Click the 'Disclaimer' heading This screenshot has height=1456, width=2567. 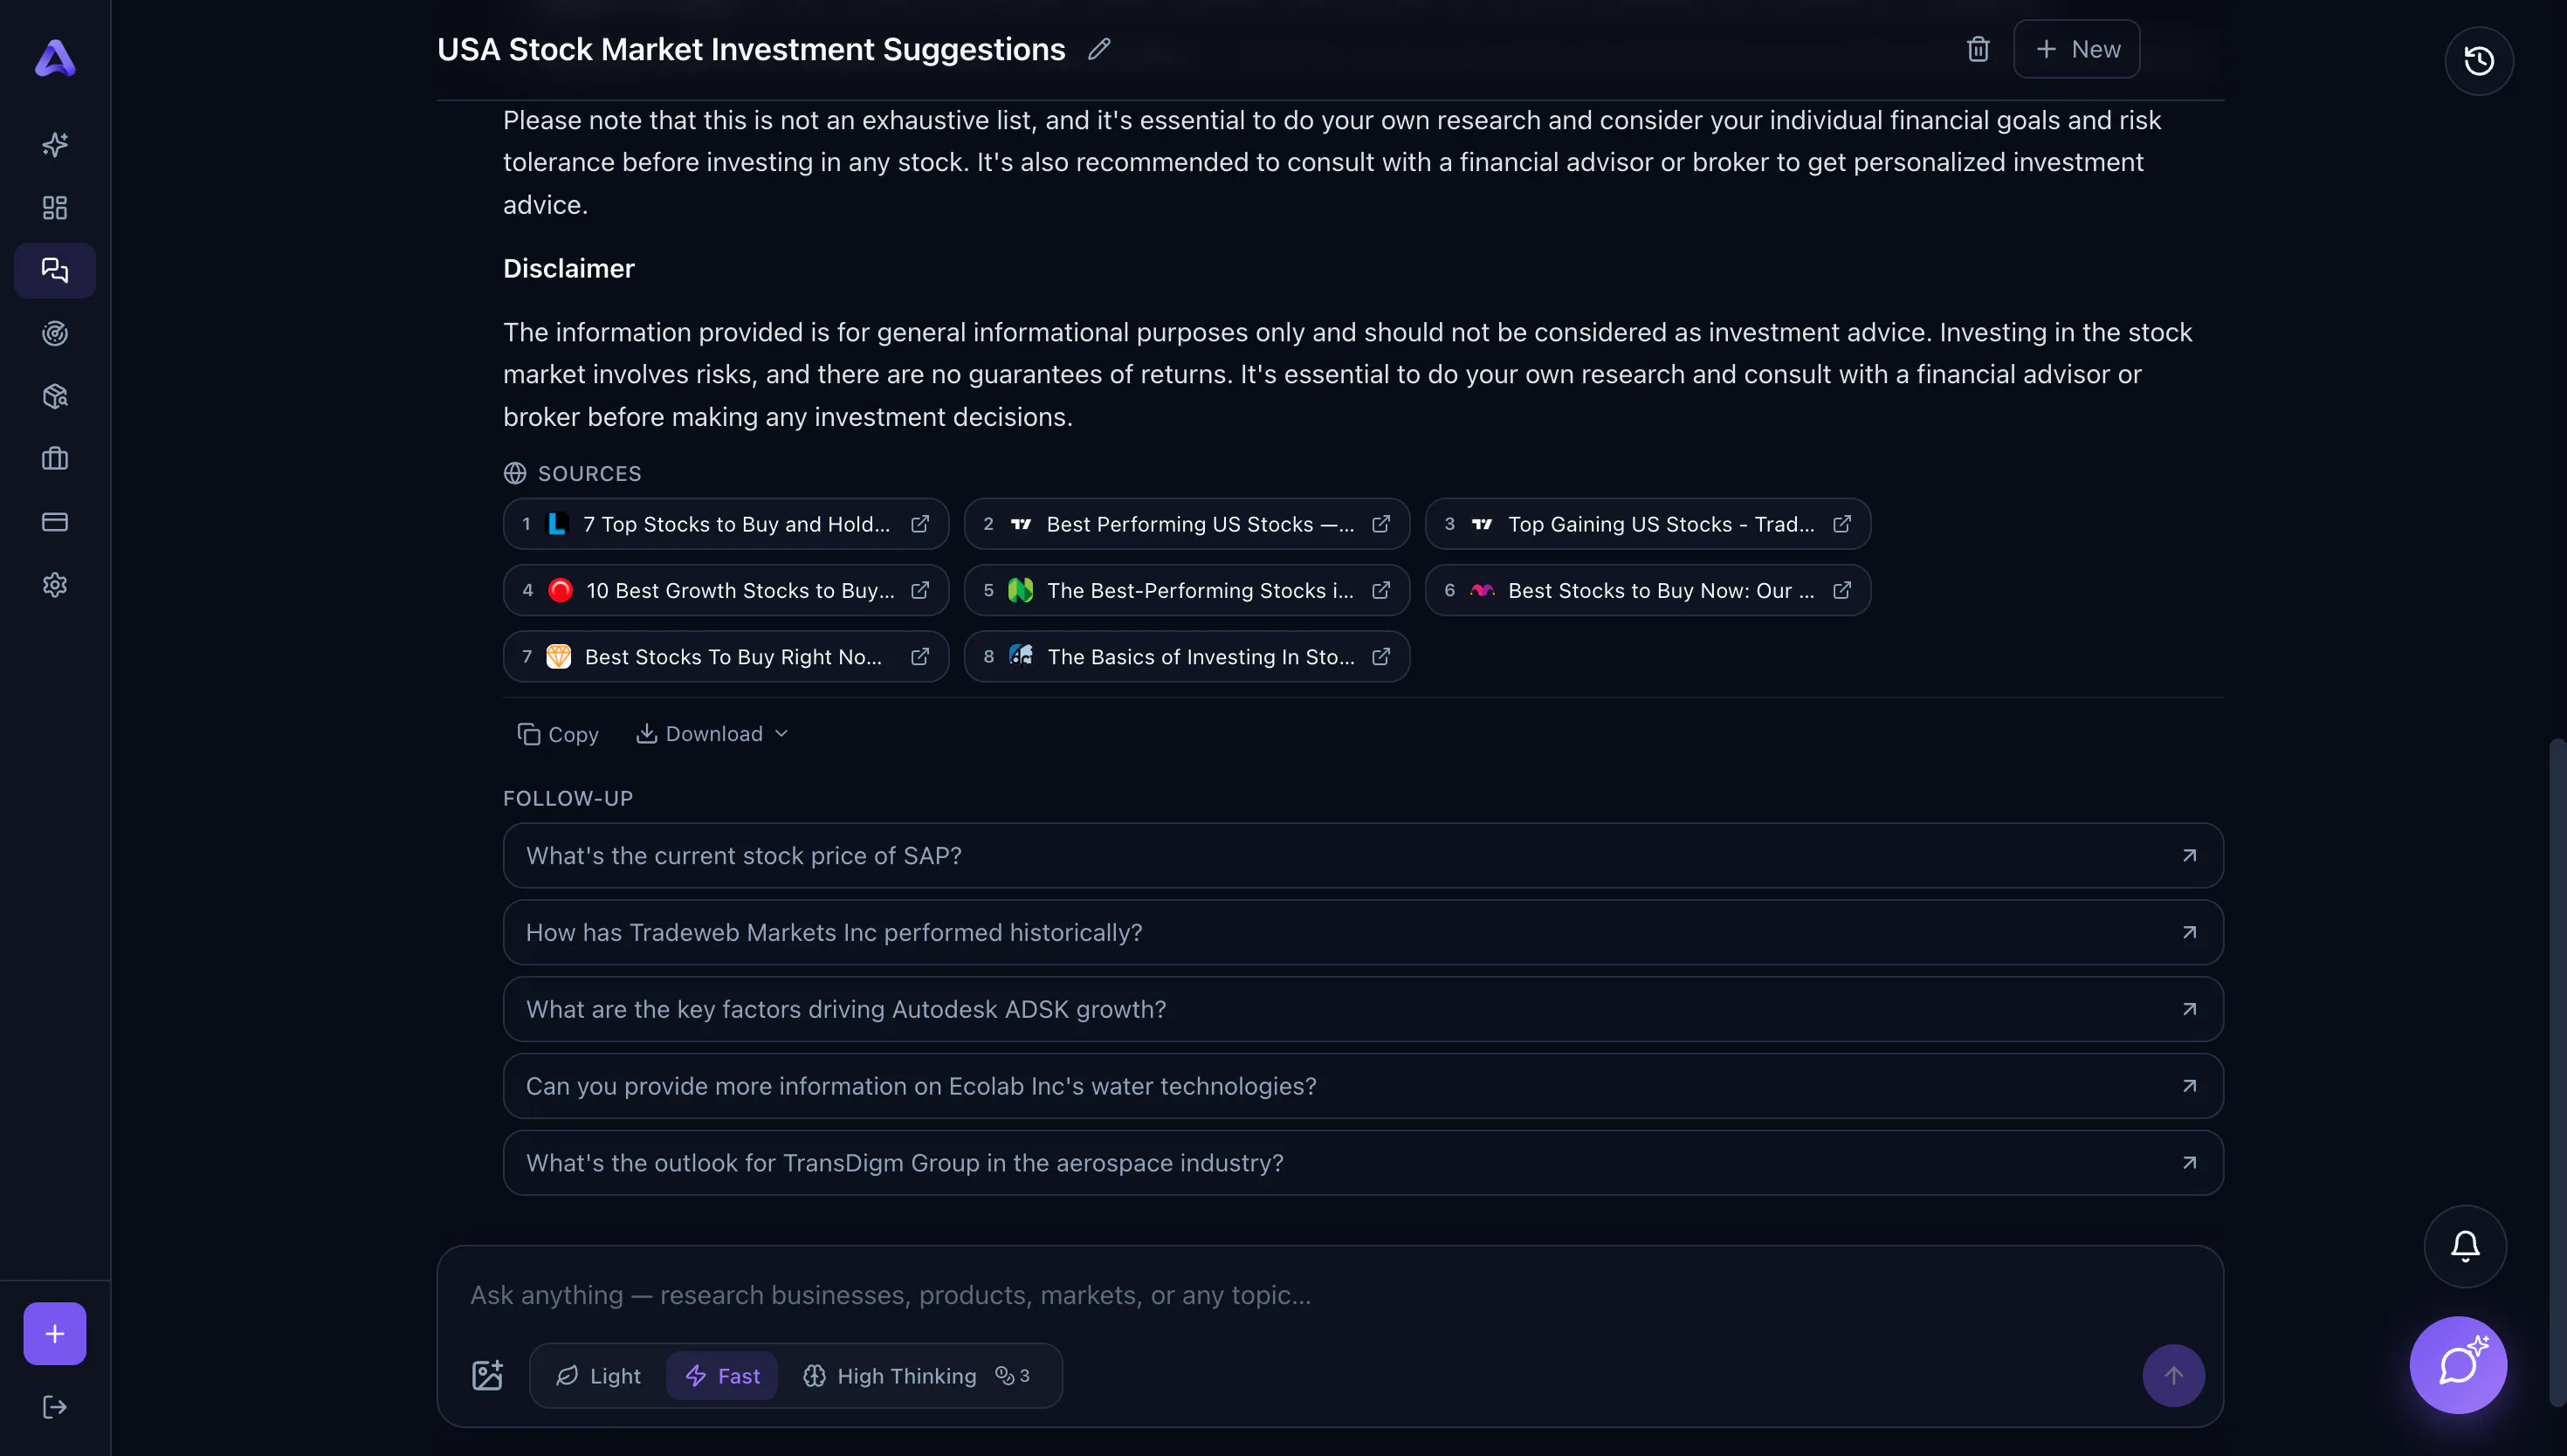(x=569, y=269)
